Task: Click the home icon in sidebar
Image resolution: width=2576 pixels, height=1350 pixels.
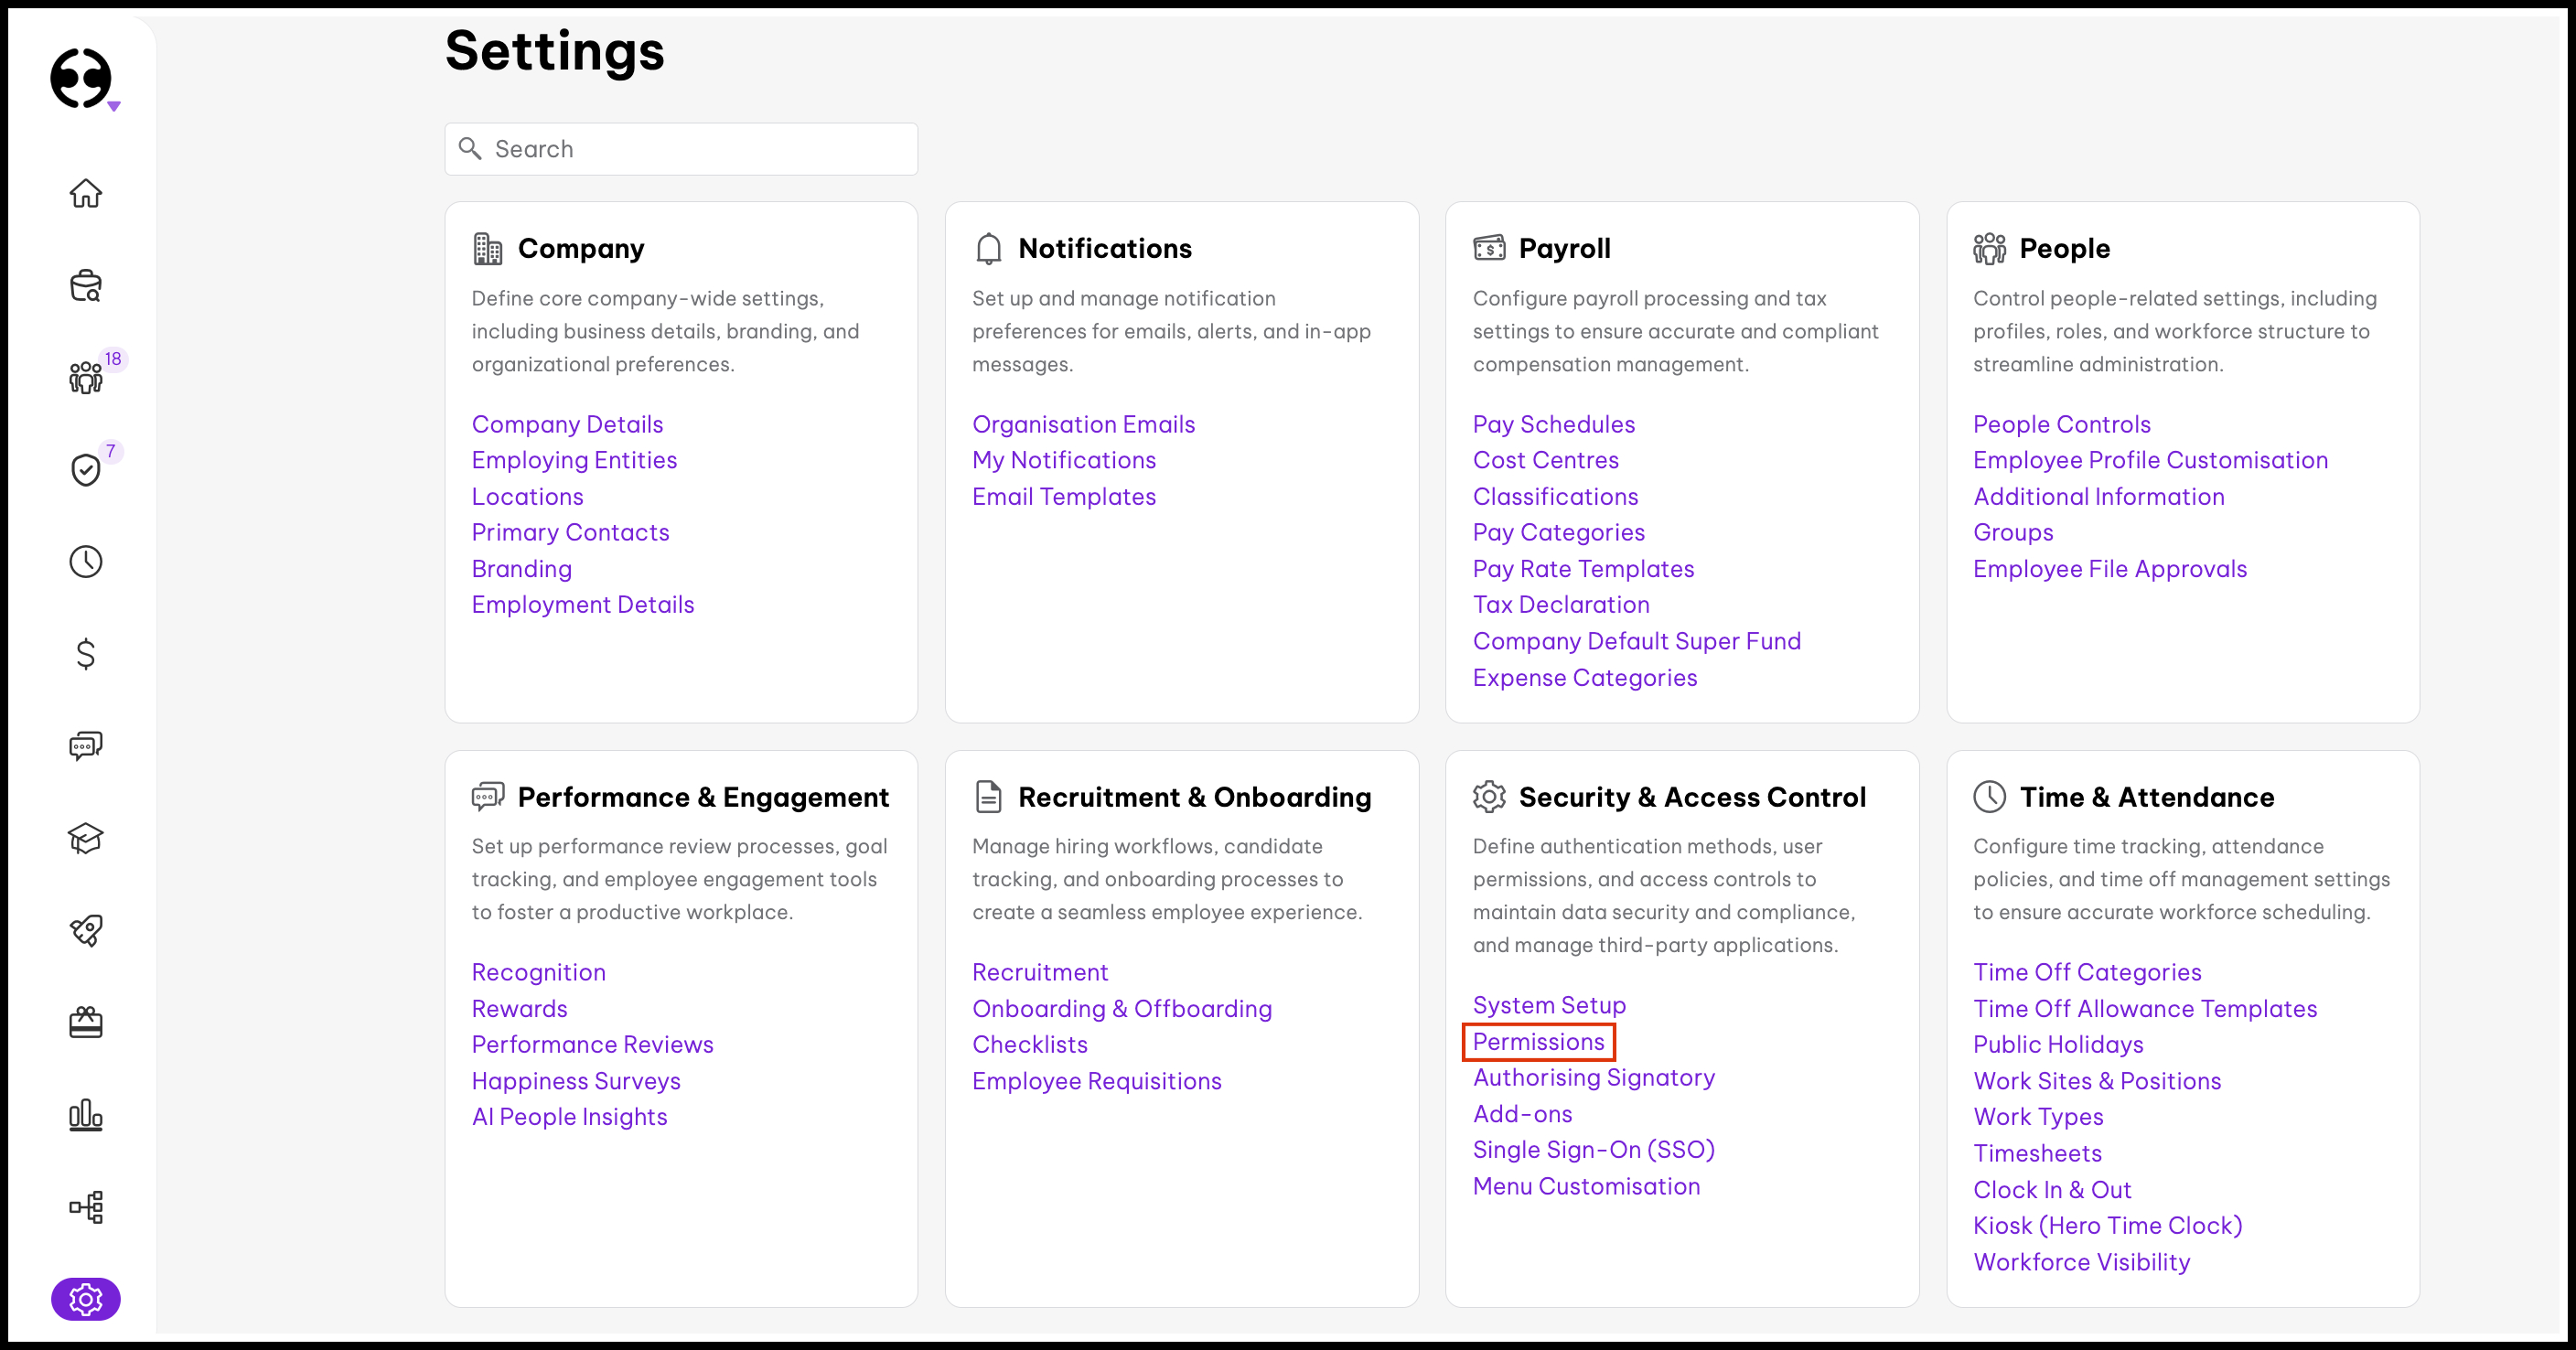Action: tap(86, 193)
